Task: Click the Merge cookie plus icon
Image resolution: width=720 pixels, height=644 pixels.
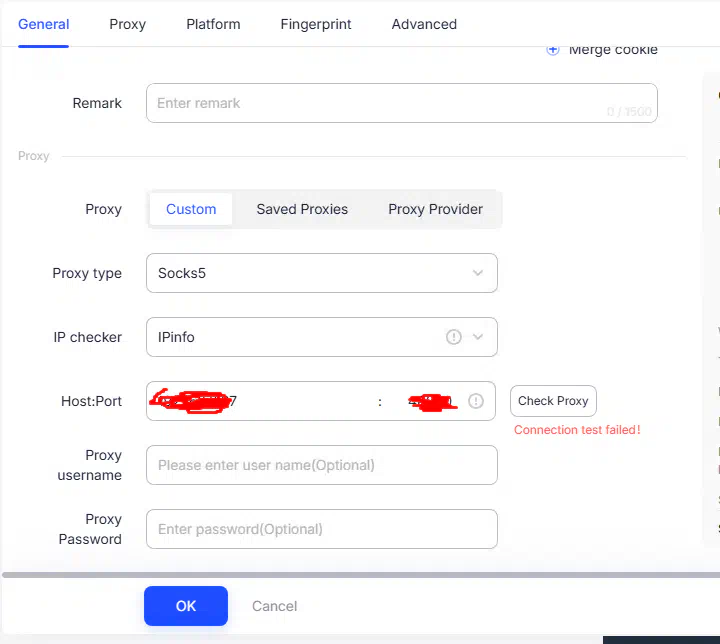Action: coord(553,50)
